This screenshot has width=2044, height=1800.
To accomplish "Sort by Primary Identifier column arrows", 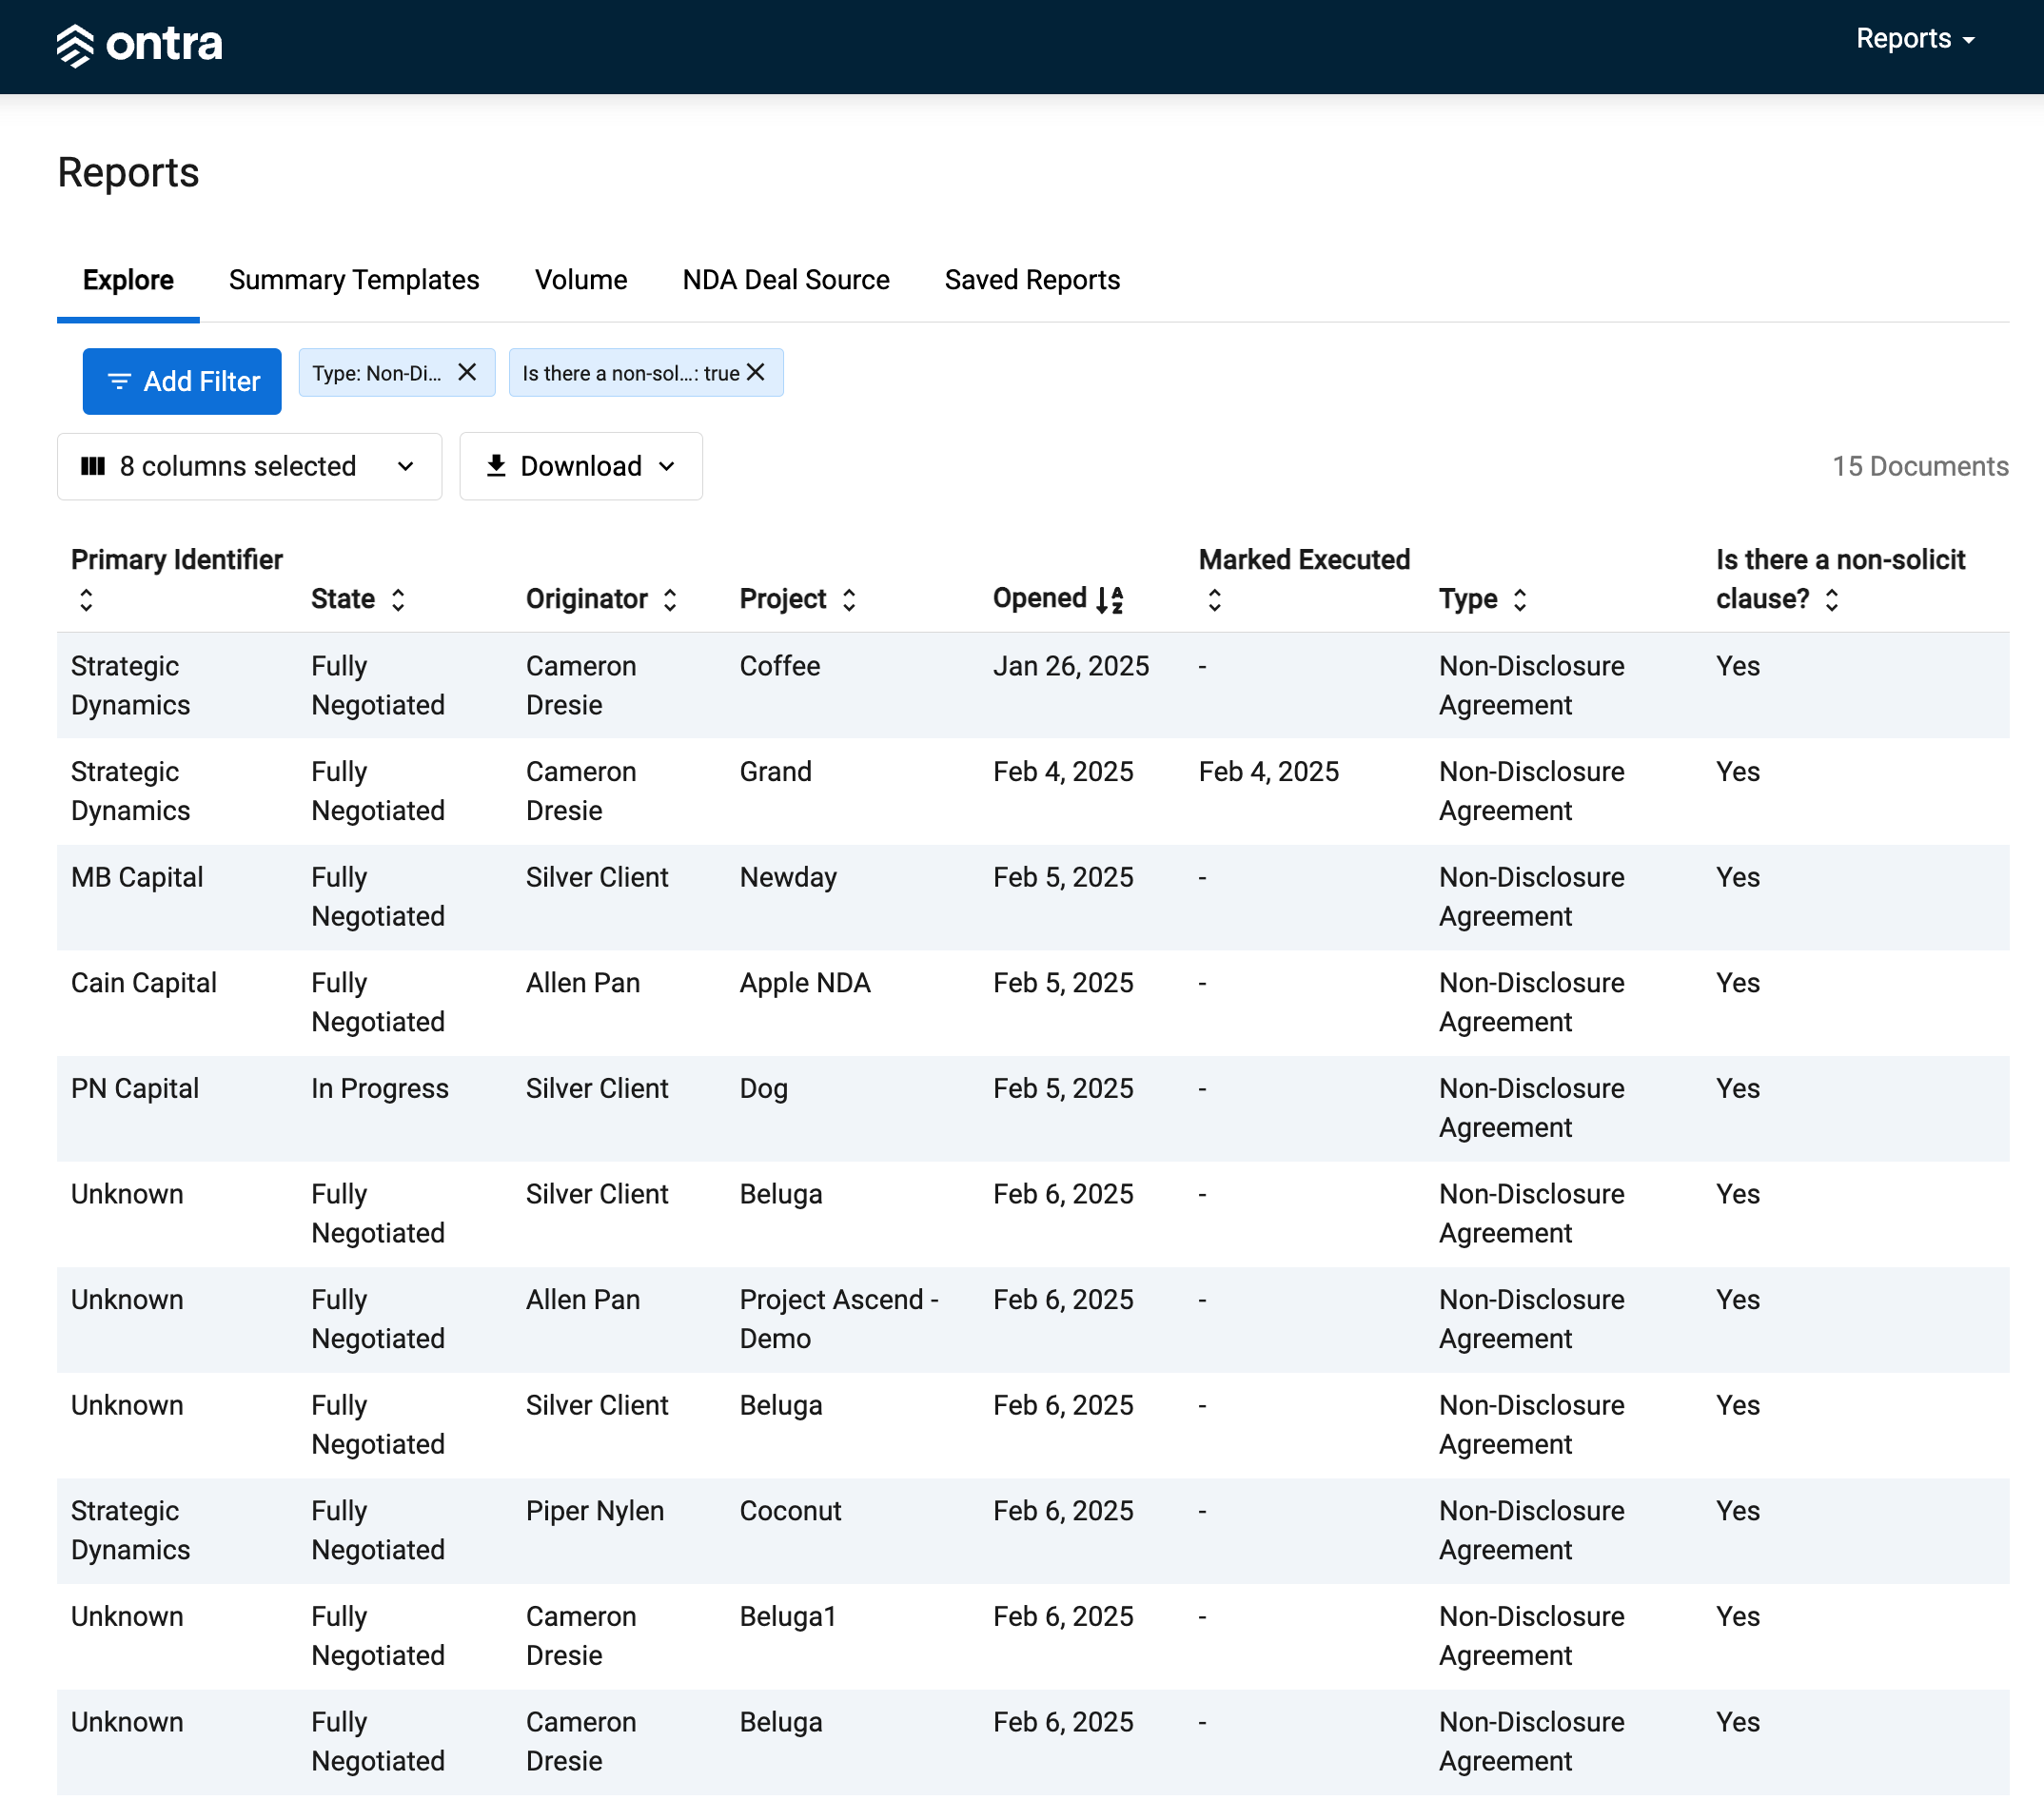I will 86,599.
